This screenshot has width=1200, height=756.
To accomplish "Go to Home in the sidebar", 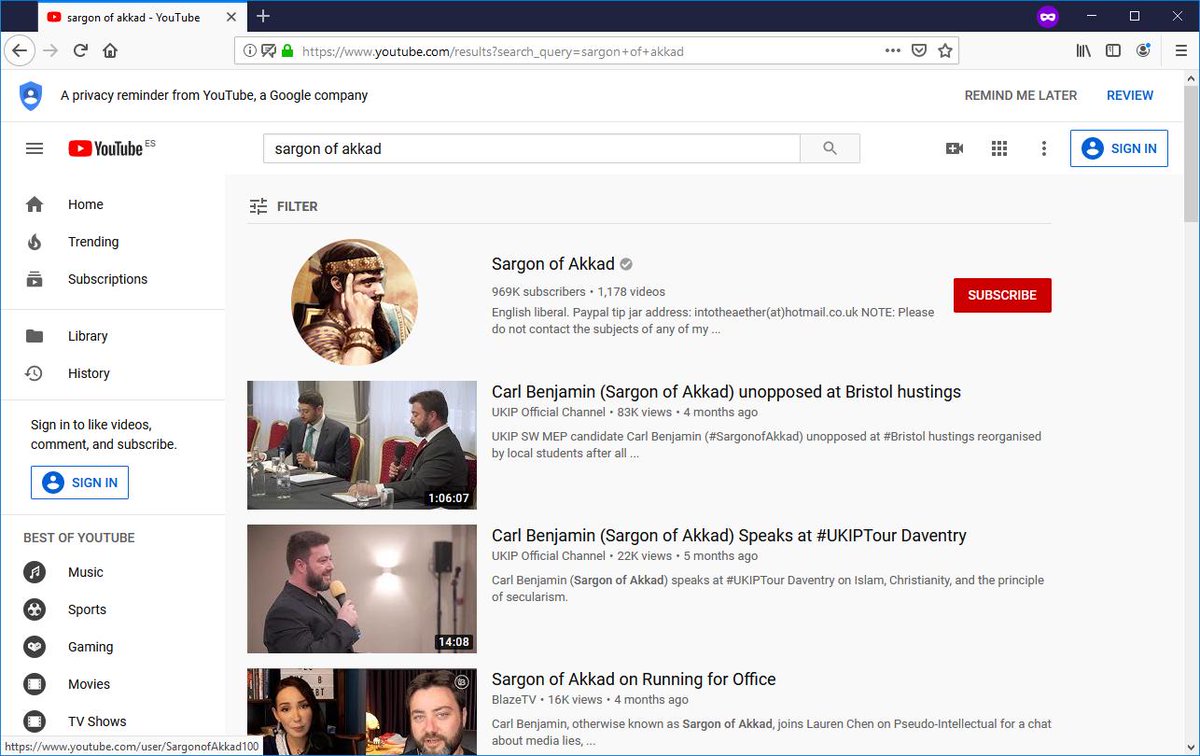I will [x=112, y=204].
